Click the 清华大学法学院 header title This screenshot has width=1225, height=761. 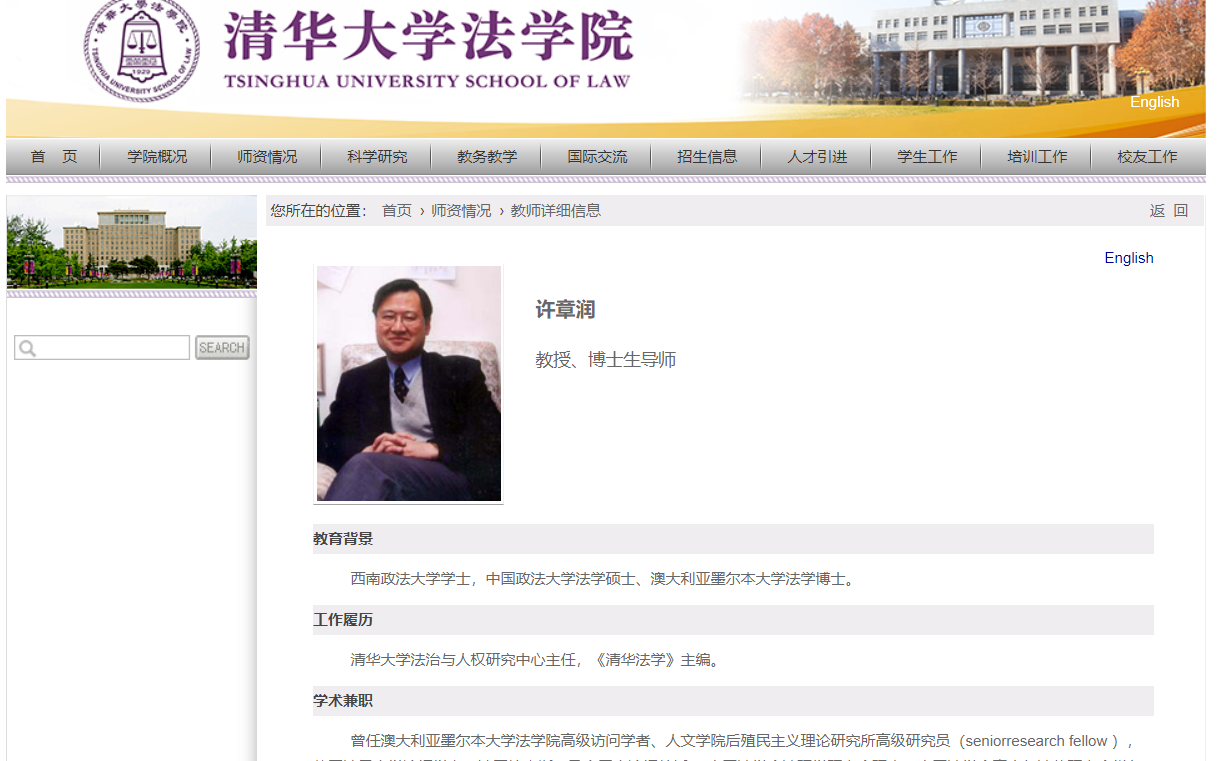coord(429,36)
